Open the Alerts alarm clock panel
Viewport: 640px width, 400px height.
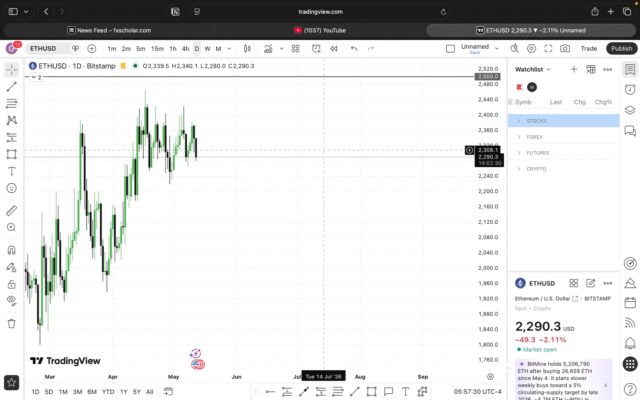[x=630, y=89]
